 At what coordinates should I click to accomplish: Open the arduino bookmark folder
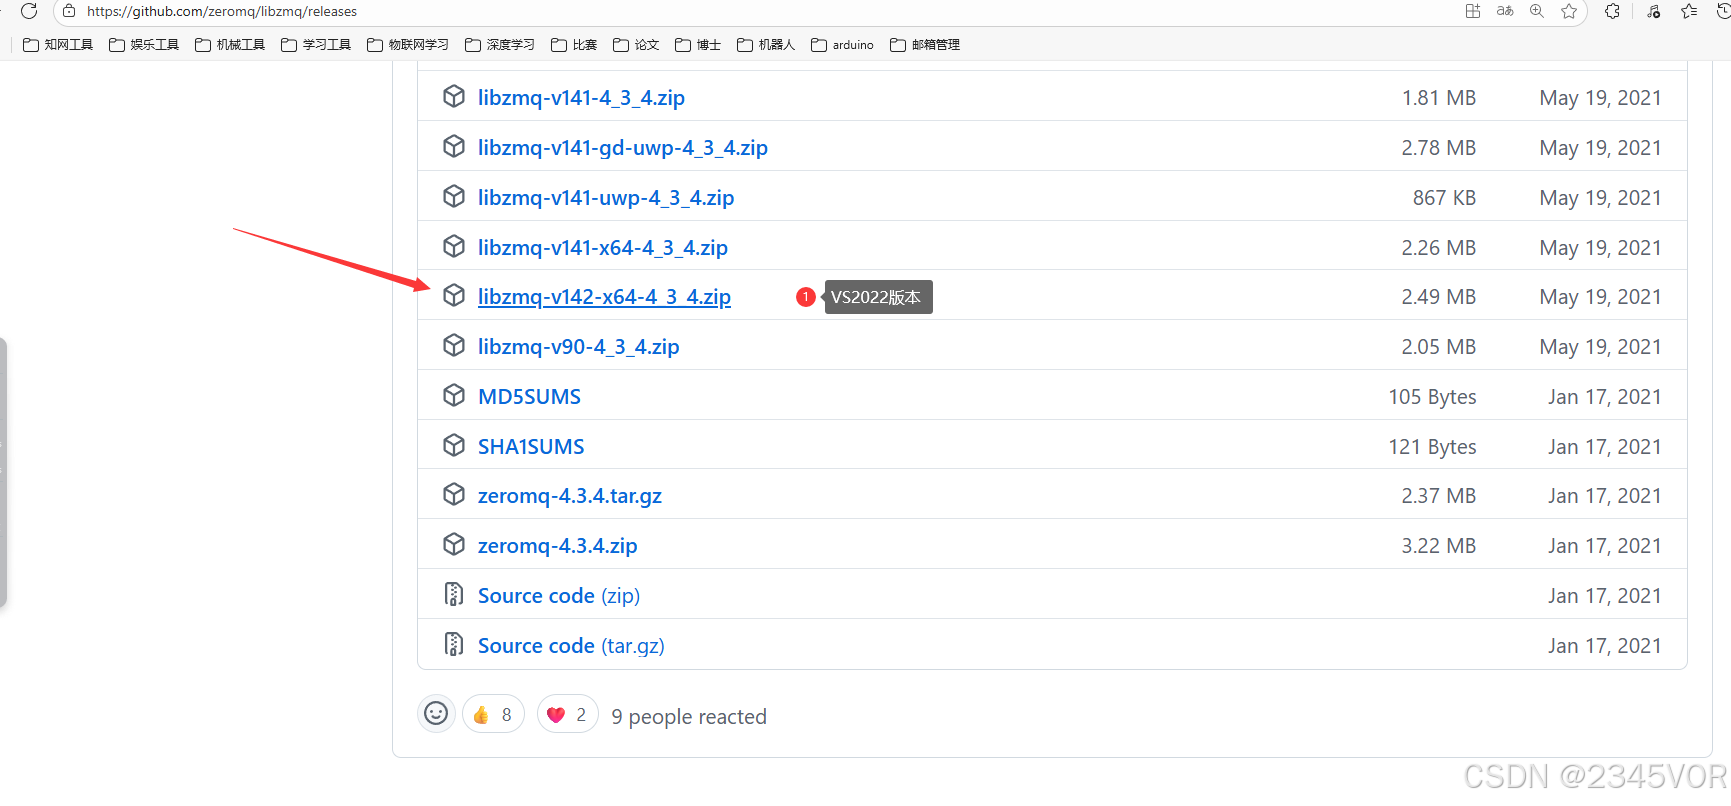[842, 45]
